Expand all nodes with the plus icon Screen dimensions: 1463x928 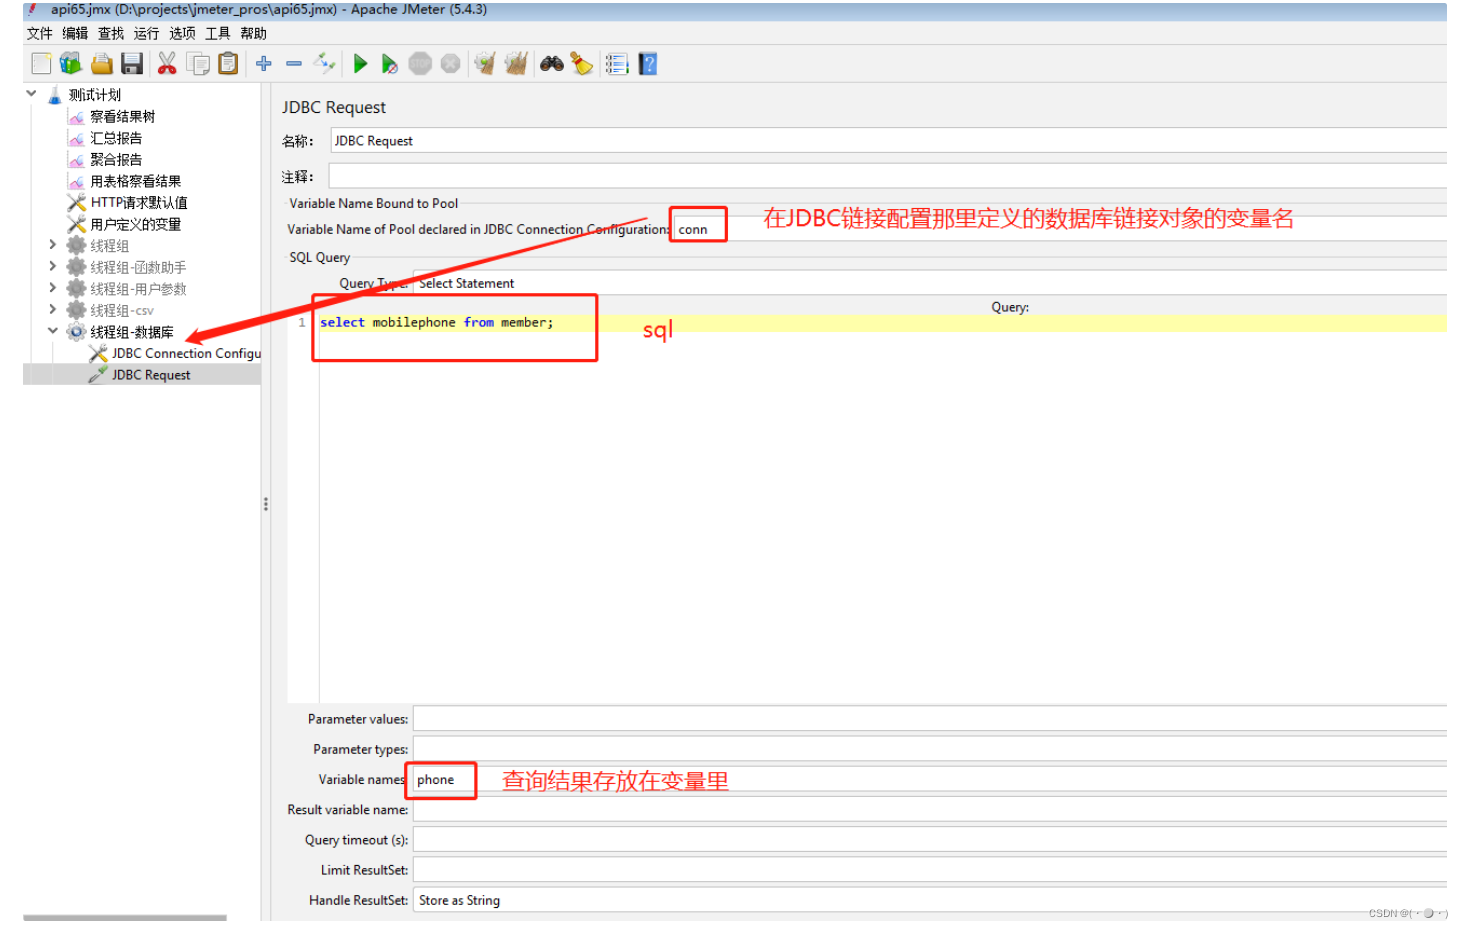click(x=264, y=64)
